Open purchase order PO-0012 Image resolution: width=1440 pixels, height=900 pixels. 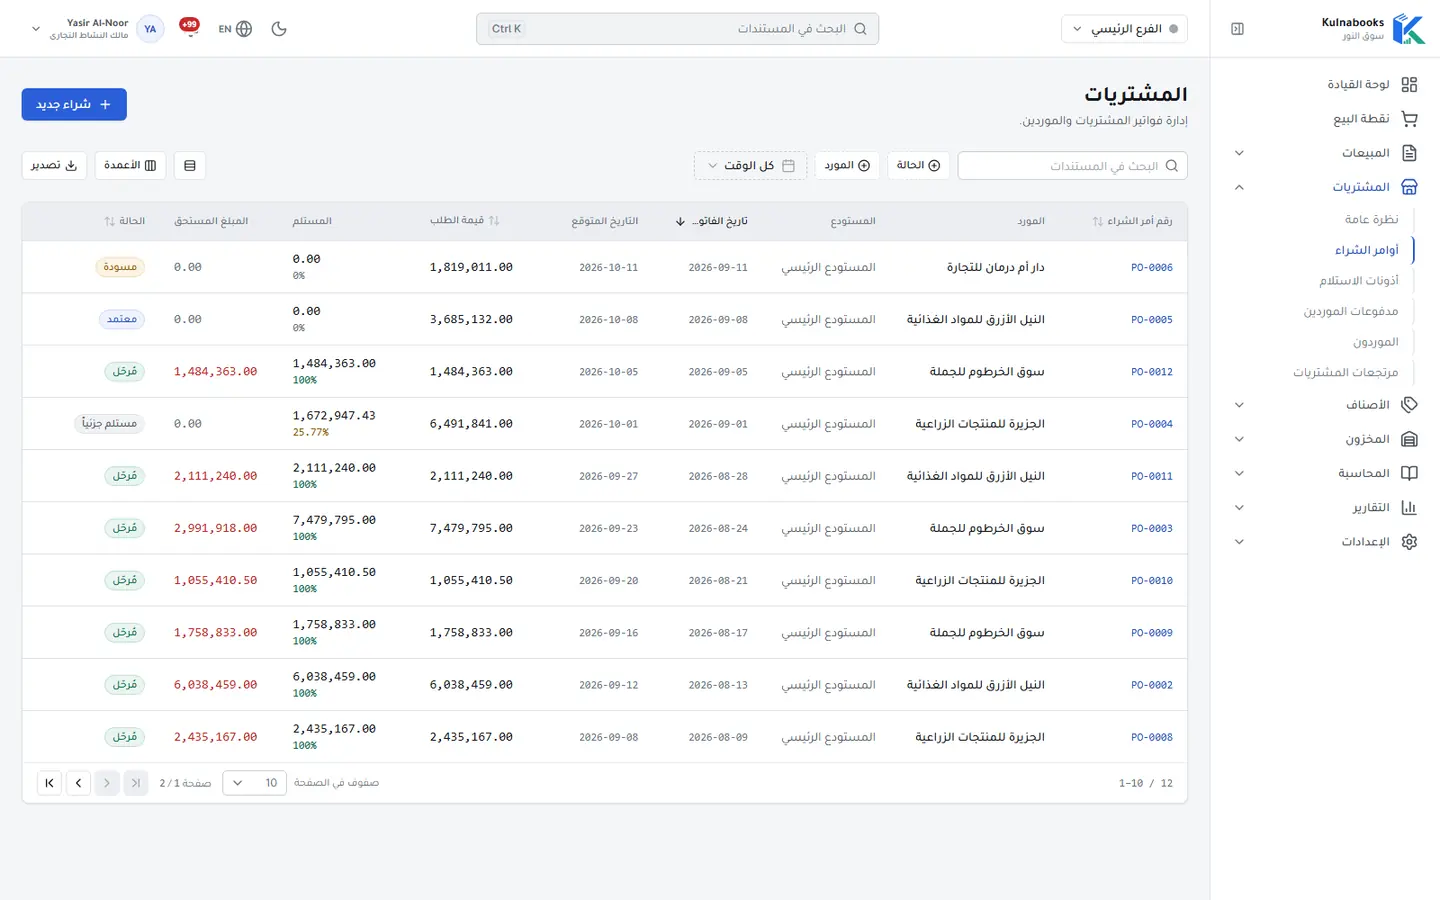click(1151, 372)
